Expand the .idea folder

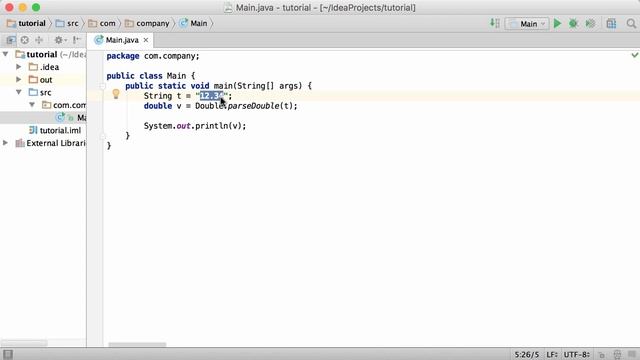tap(19, 67)
